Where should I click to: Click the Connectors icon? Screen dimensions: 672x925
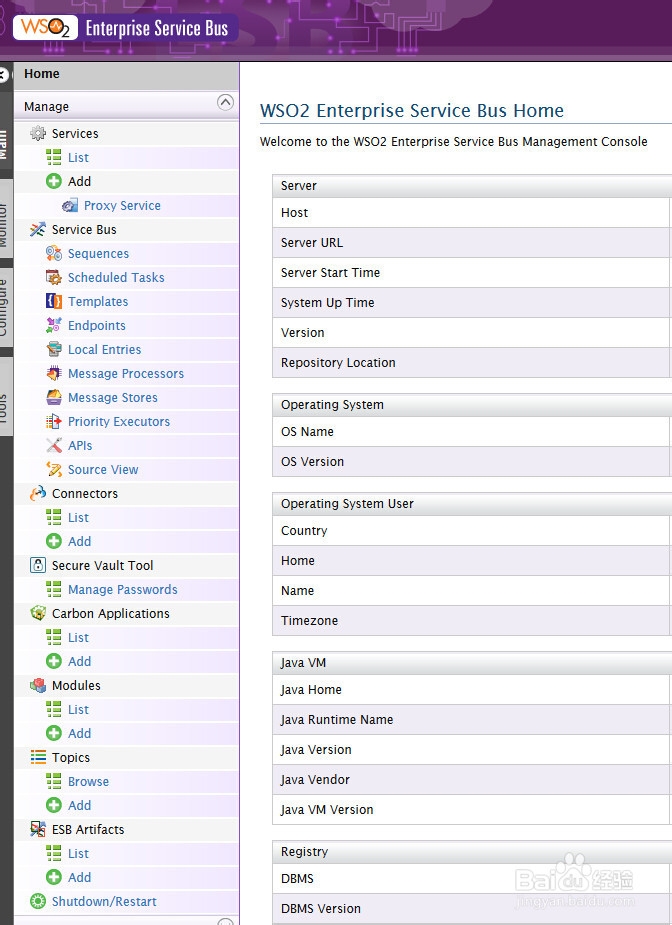tap(38, 493)
